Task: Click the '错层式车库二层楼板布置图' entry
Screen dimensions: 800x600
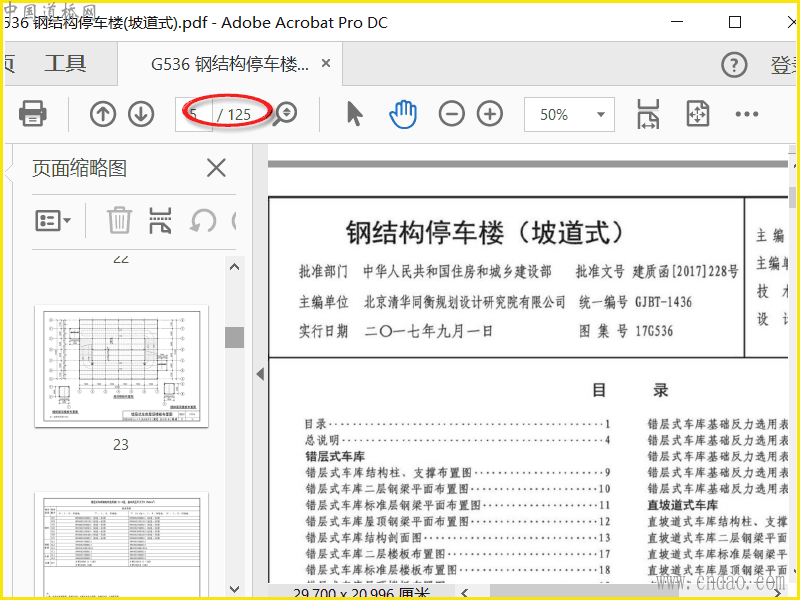Action: 457,554
